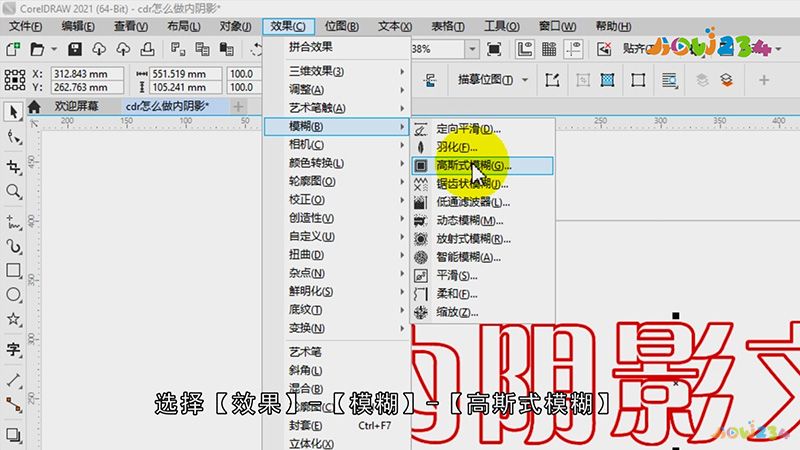Select the Ellipse tool
The height and width of the screenshot is (450, 800).
[13, 294]
